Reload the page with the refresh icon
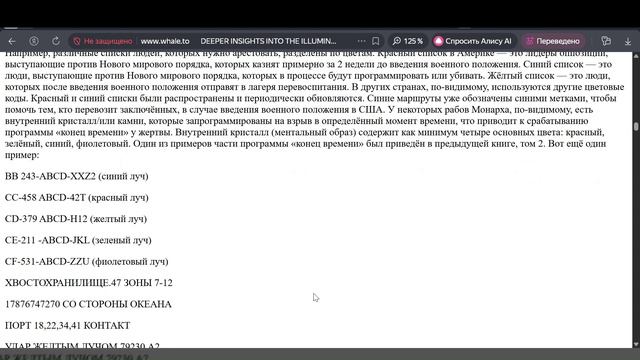 56,41
